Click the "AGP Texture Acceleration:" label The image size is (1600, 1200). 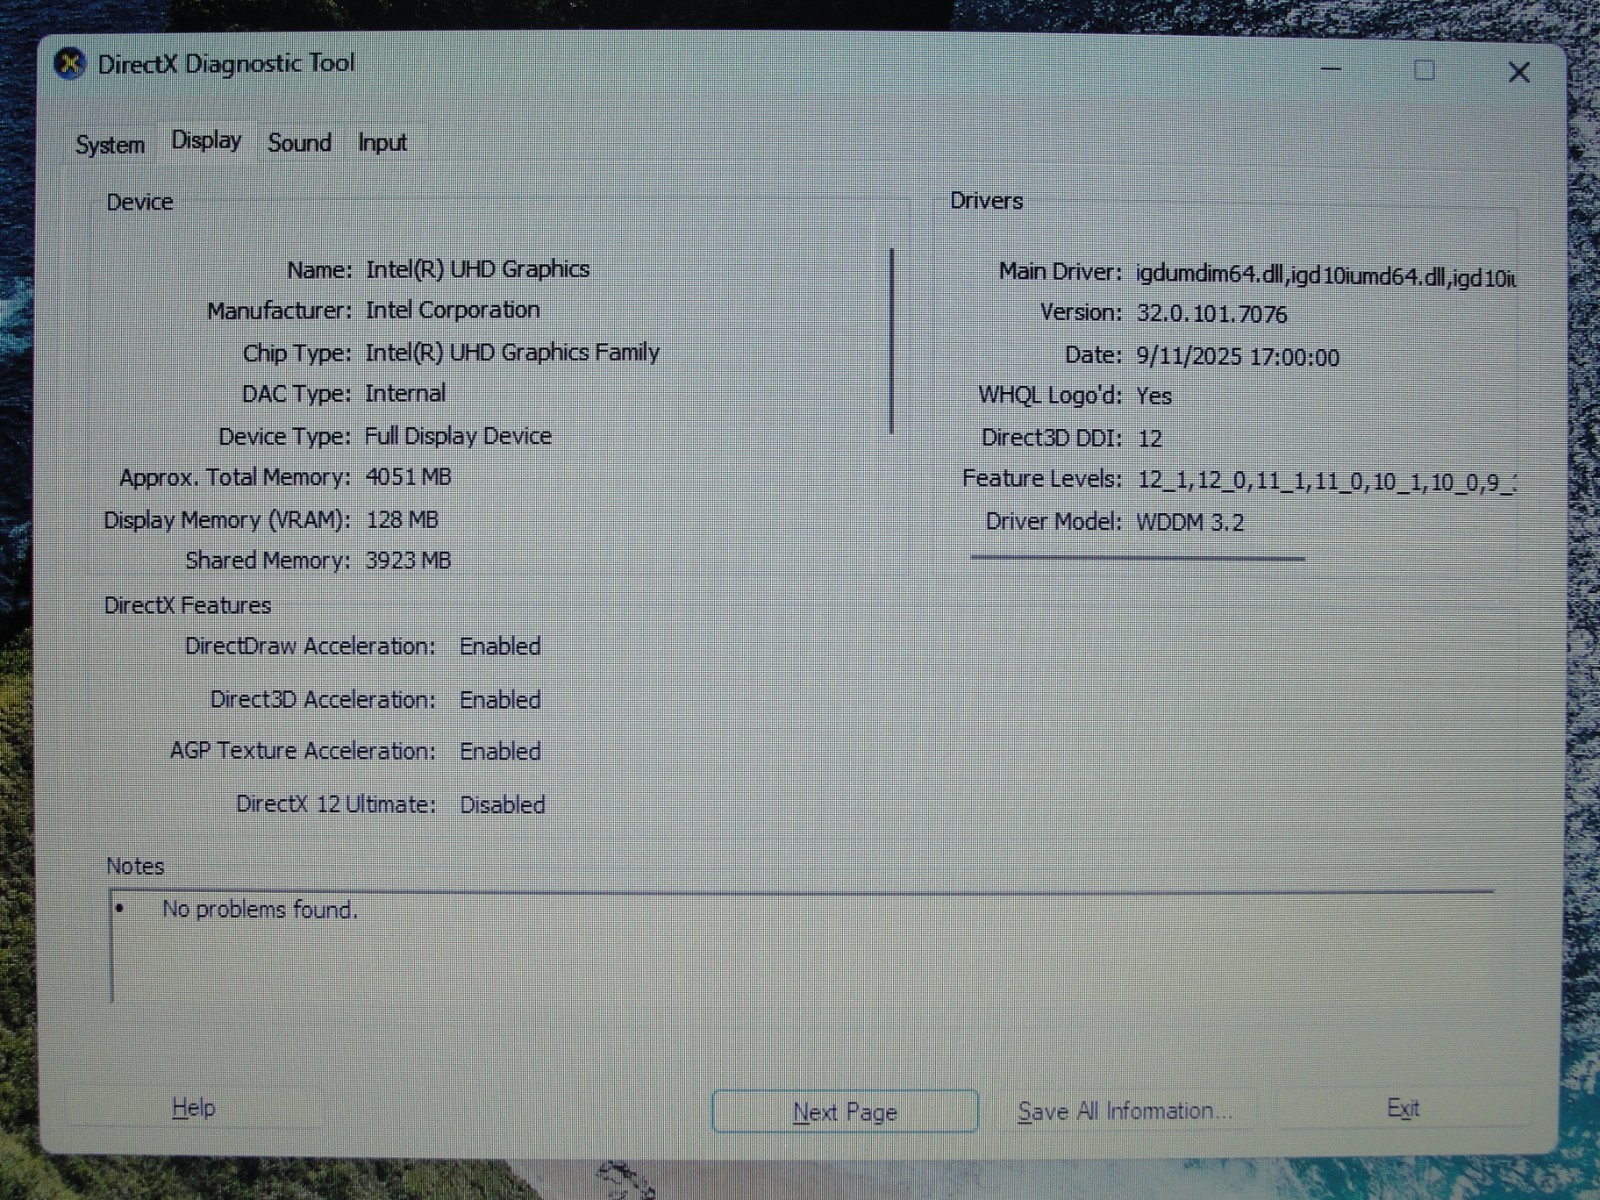tap(303, 751)
